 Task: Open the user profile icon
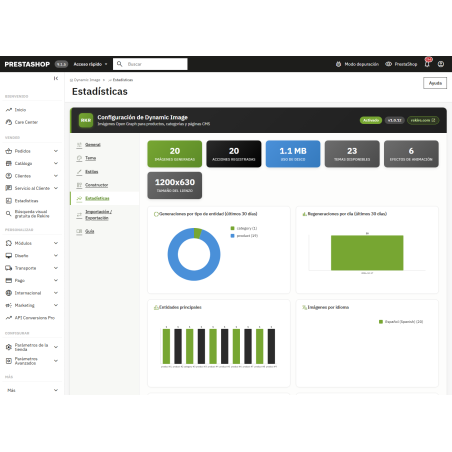(441, 64)
